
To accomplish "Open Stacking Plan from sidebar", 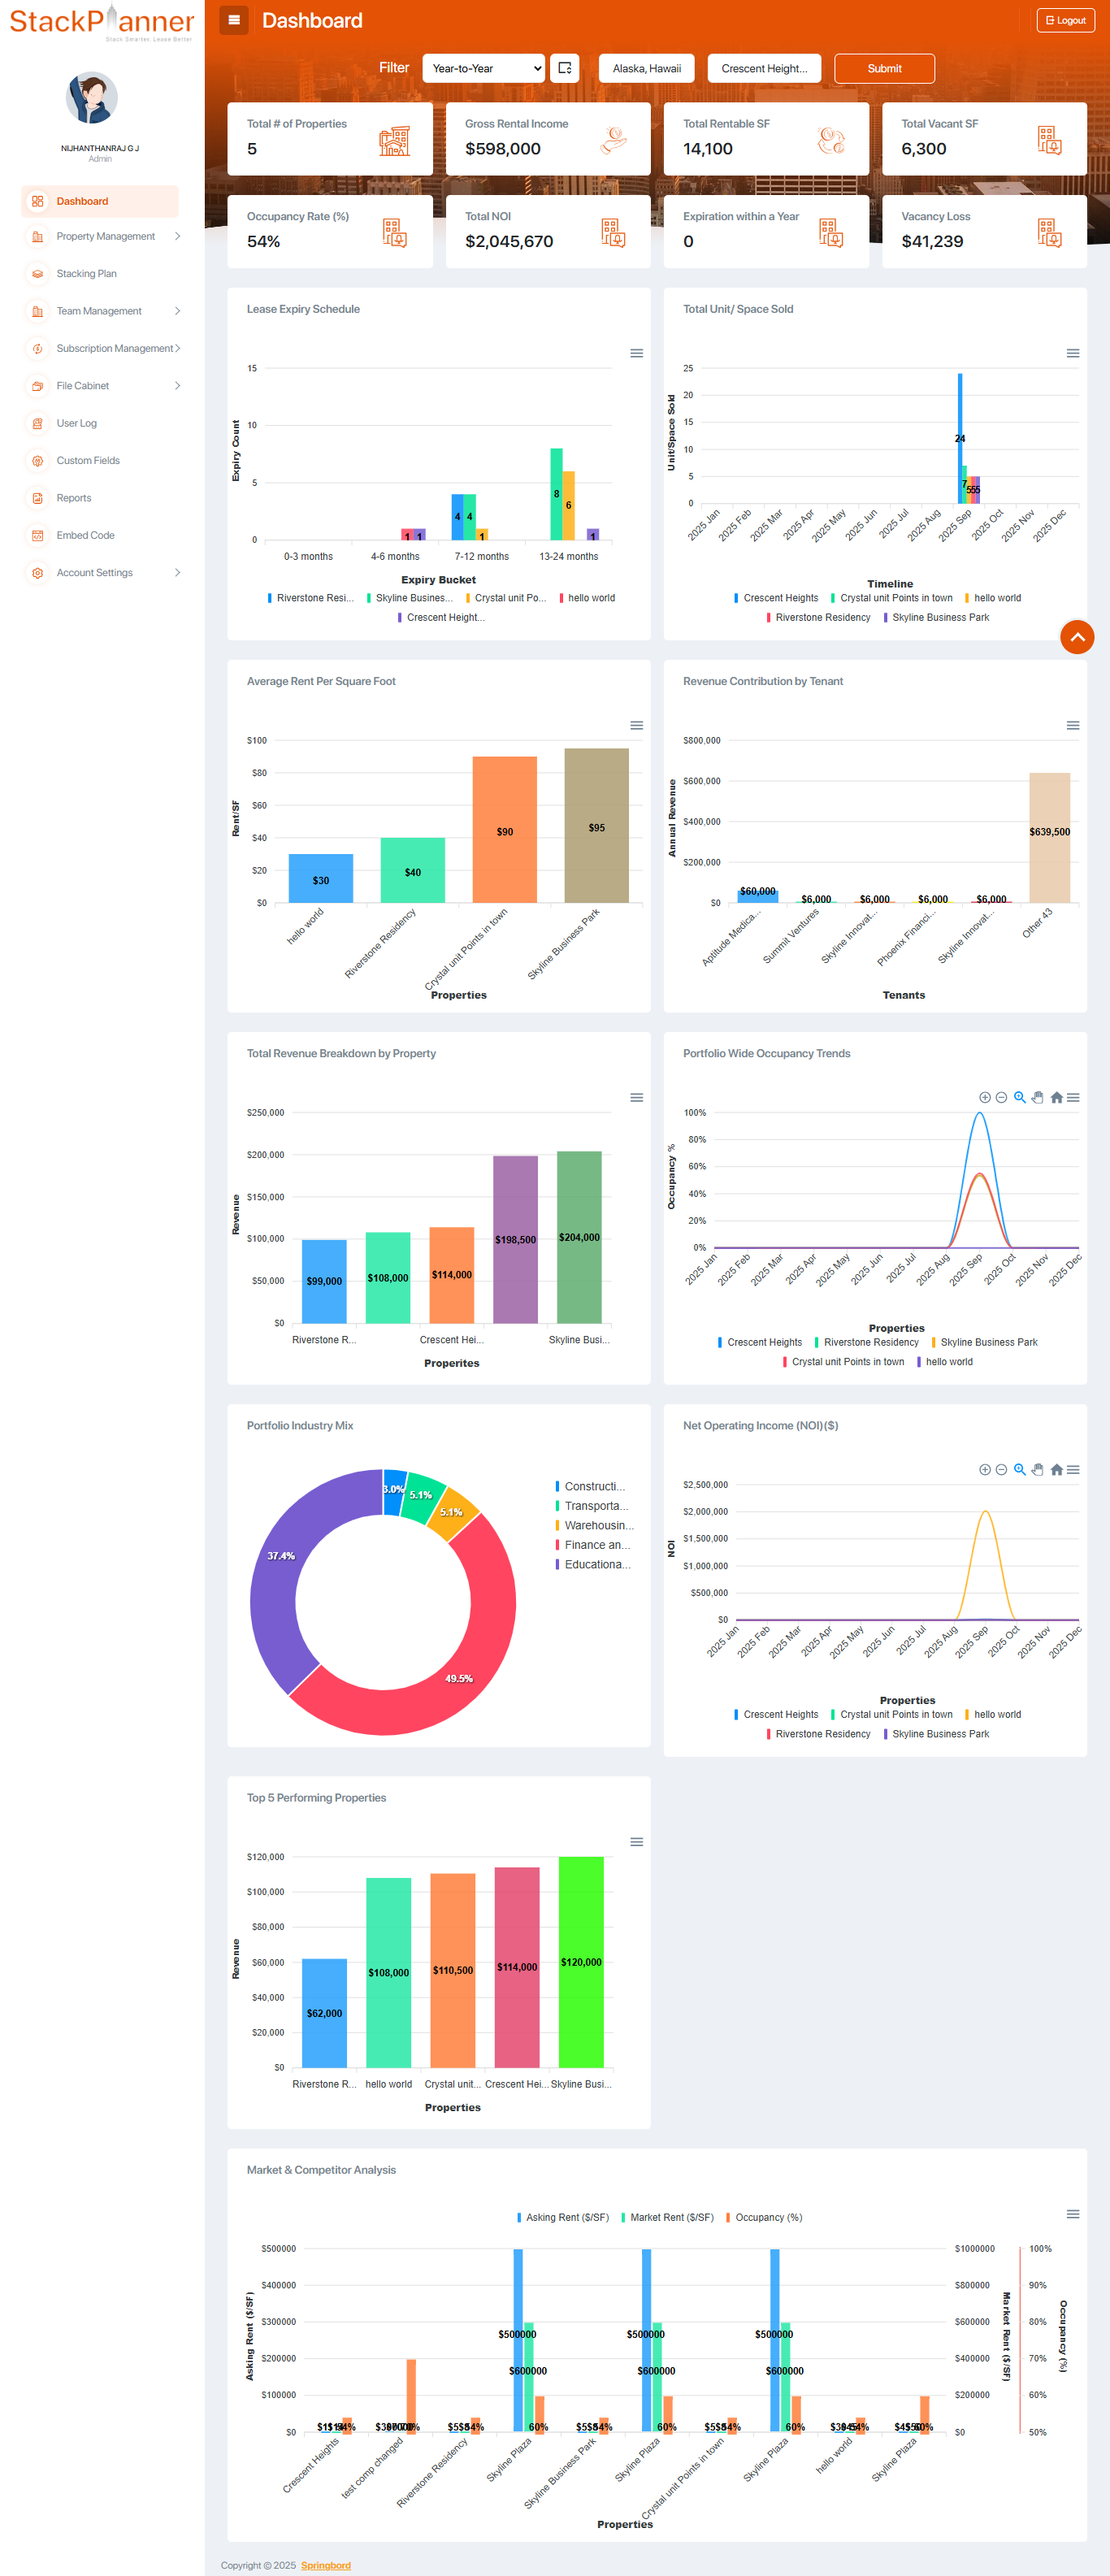I will pyautogui.click(x=86, y=274).
